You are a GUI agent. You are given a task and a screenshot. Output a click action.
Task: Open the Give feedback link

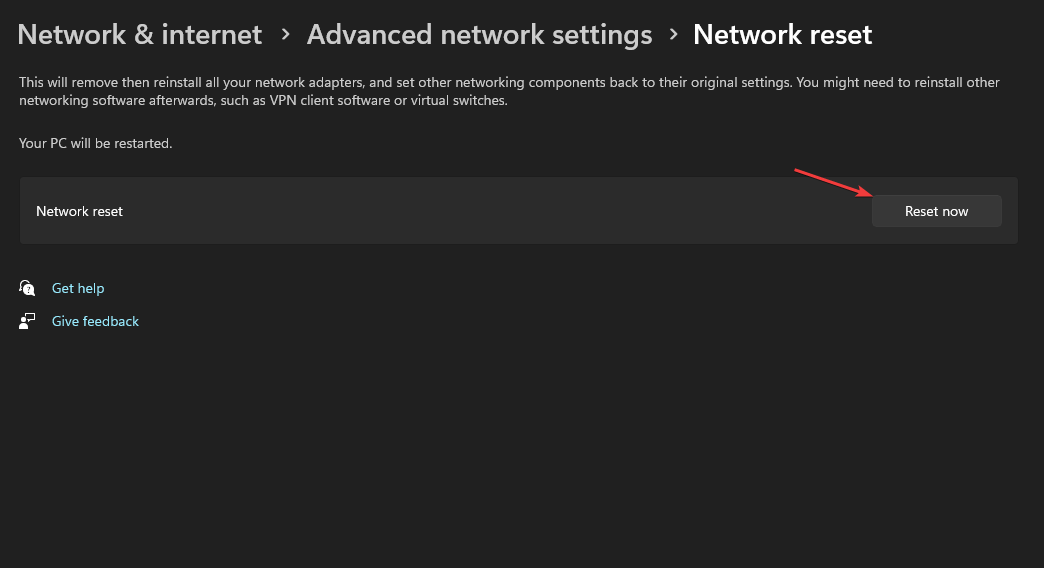(x=95, y=321)
